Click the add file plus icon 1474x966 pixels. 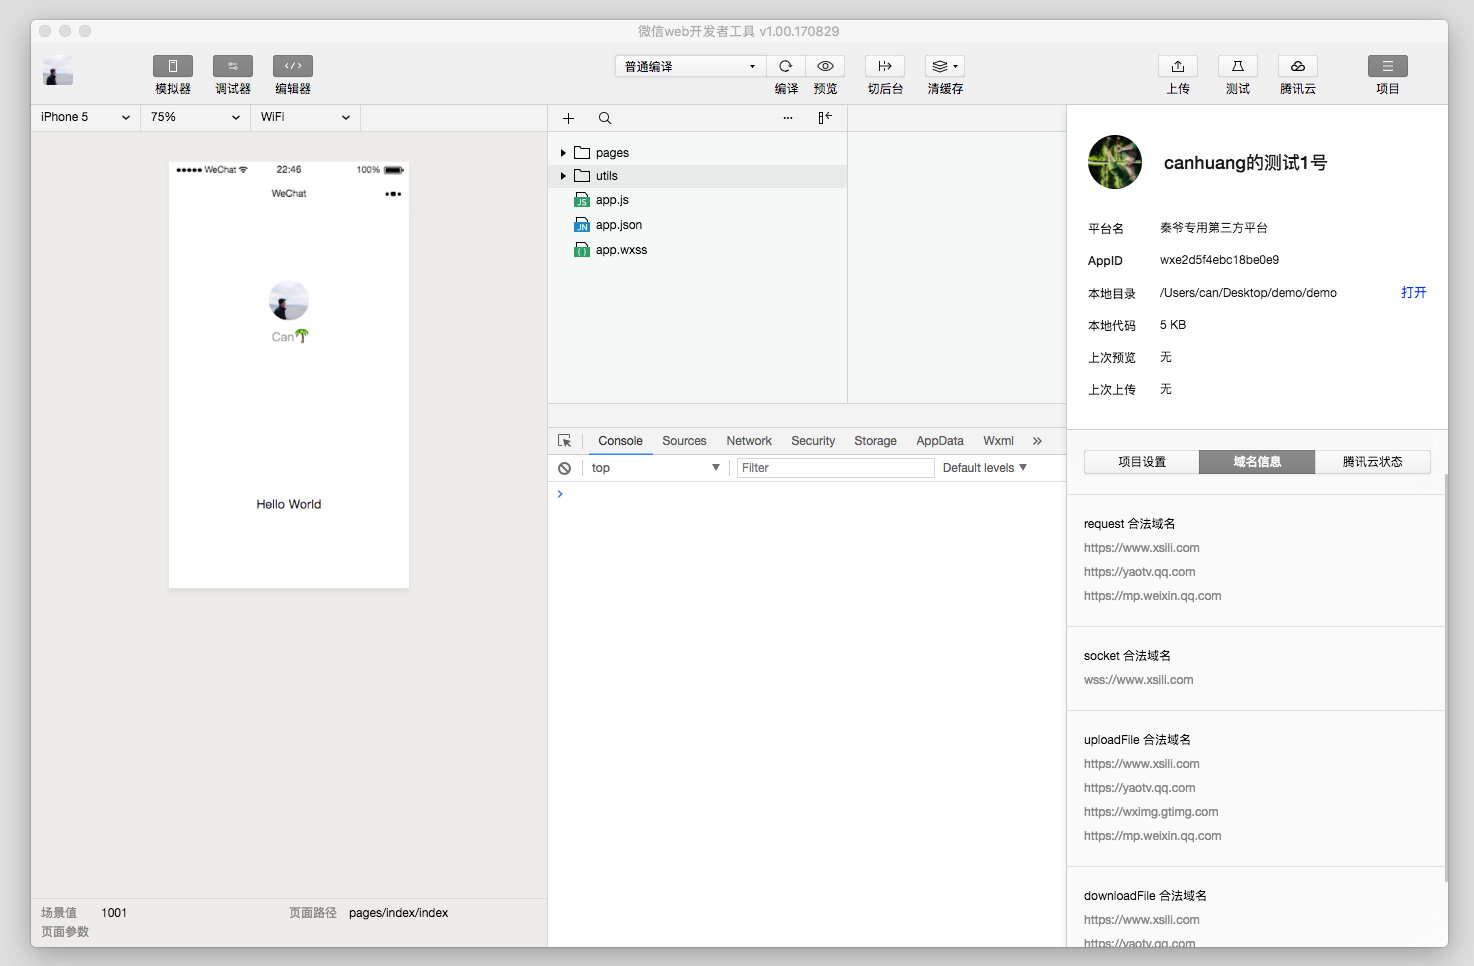pyautogui.click(x=568, y=118)
